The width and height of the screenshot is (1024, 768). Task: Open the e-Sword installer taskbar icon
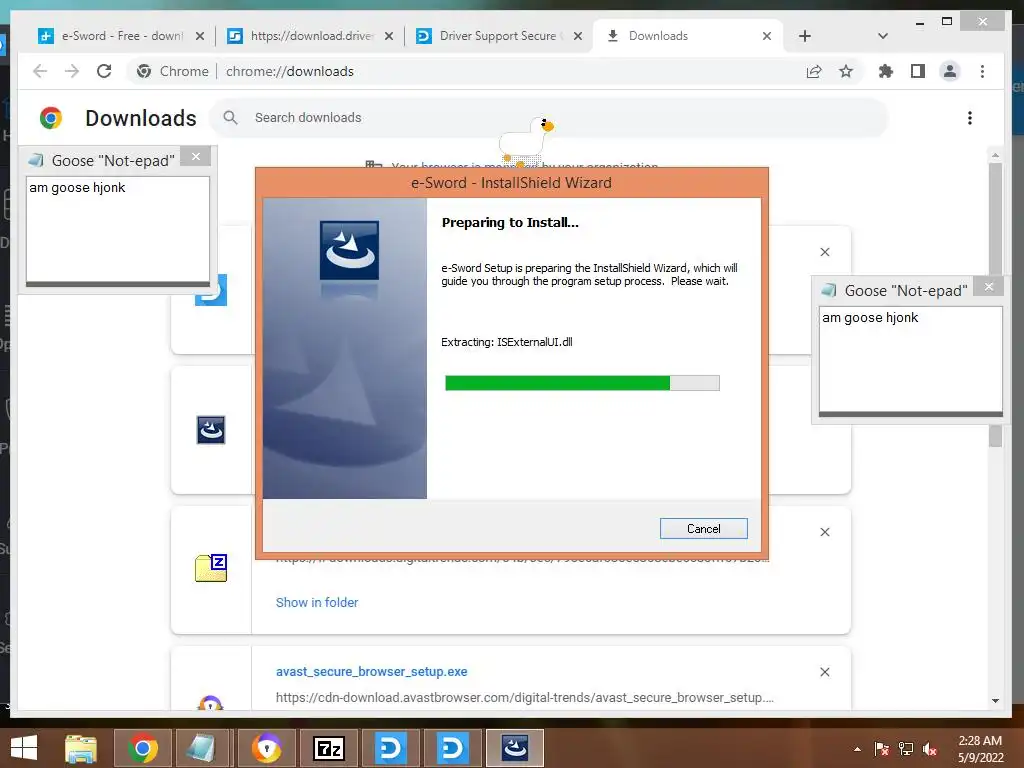click(515, 748)
